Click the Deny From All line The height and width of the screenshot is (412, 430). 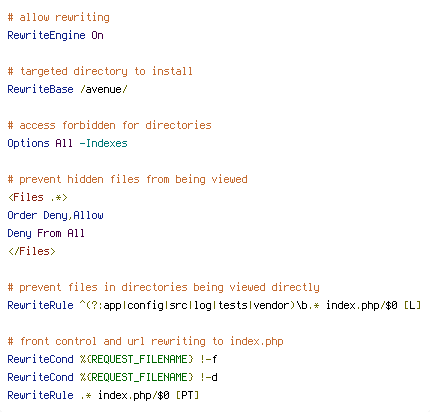tap(46, 233)
